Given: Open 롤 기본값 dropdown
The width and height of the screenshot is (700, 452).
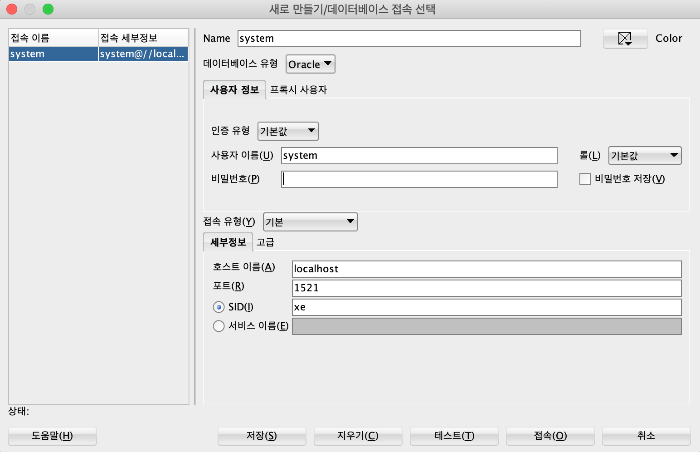Looking at the screenshot, I should (x=645, y=155).
